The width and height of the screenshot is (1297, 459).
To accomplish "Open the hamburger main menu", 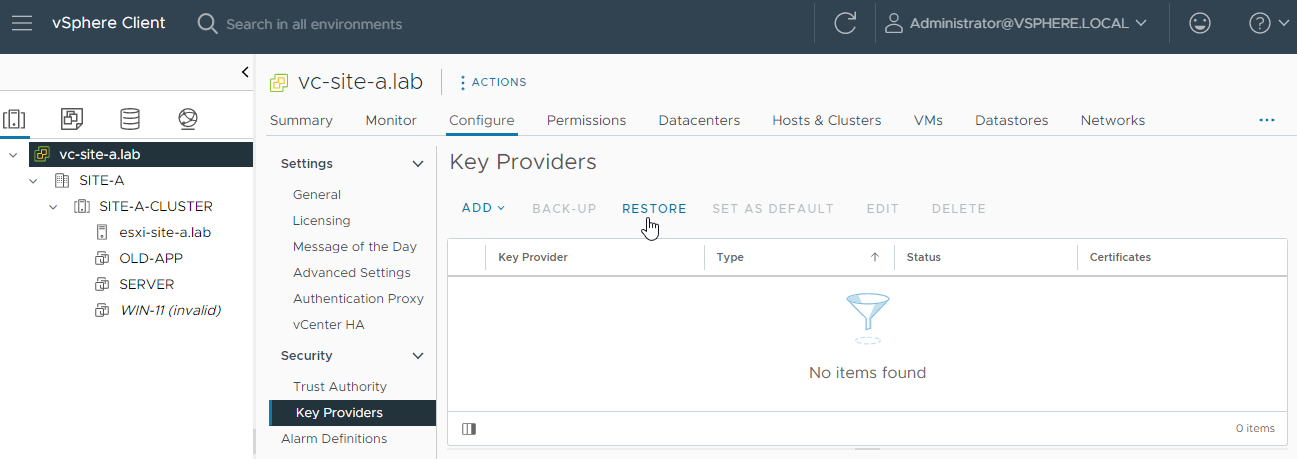I will coord(22,23).
